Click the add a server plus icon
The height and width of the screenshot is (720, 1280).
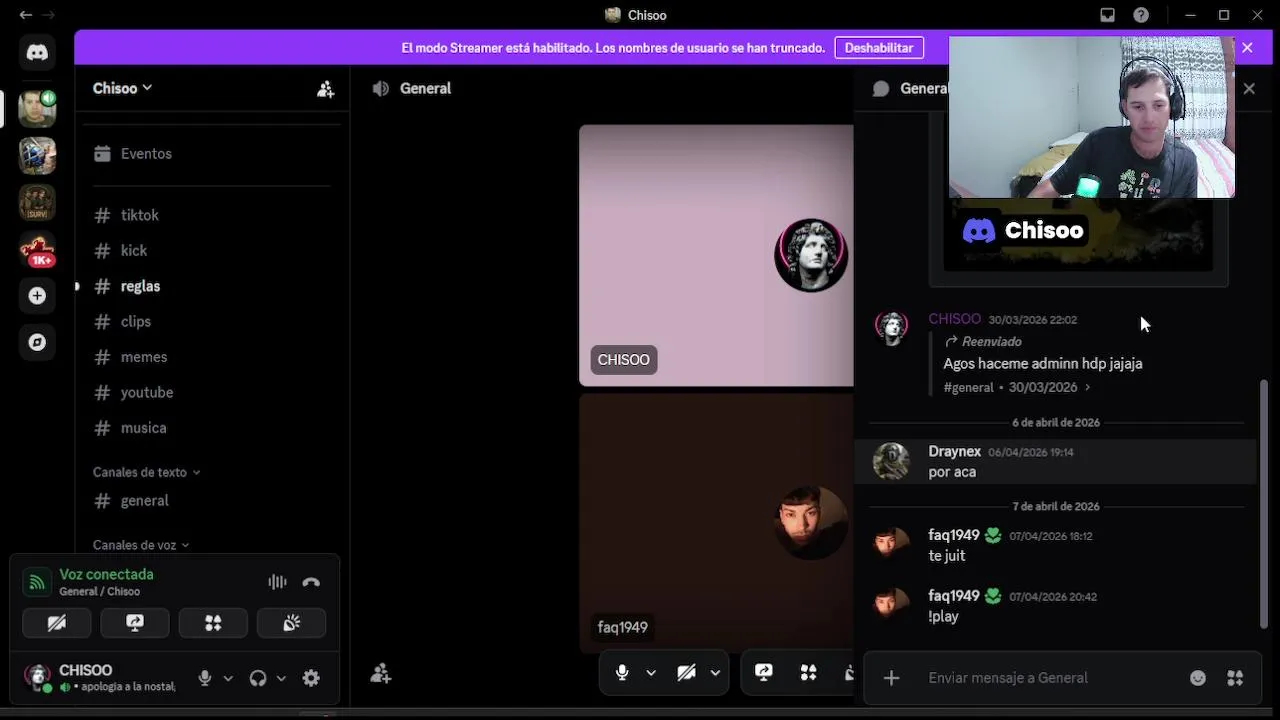point(37,296)
